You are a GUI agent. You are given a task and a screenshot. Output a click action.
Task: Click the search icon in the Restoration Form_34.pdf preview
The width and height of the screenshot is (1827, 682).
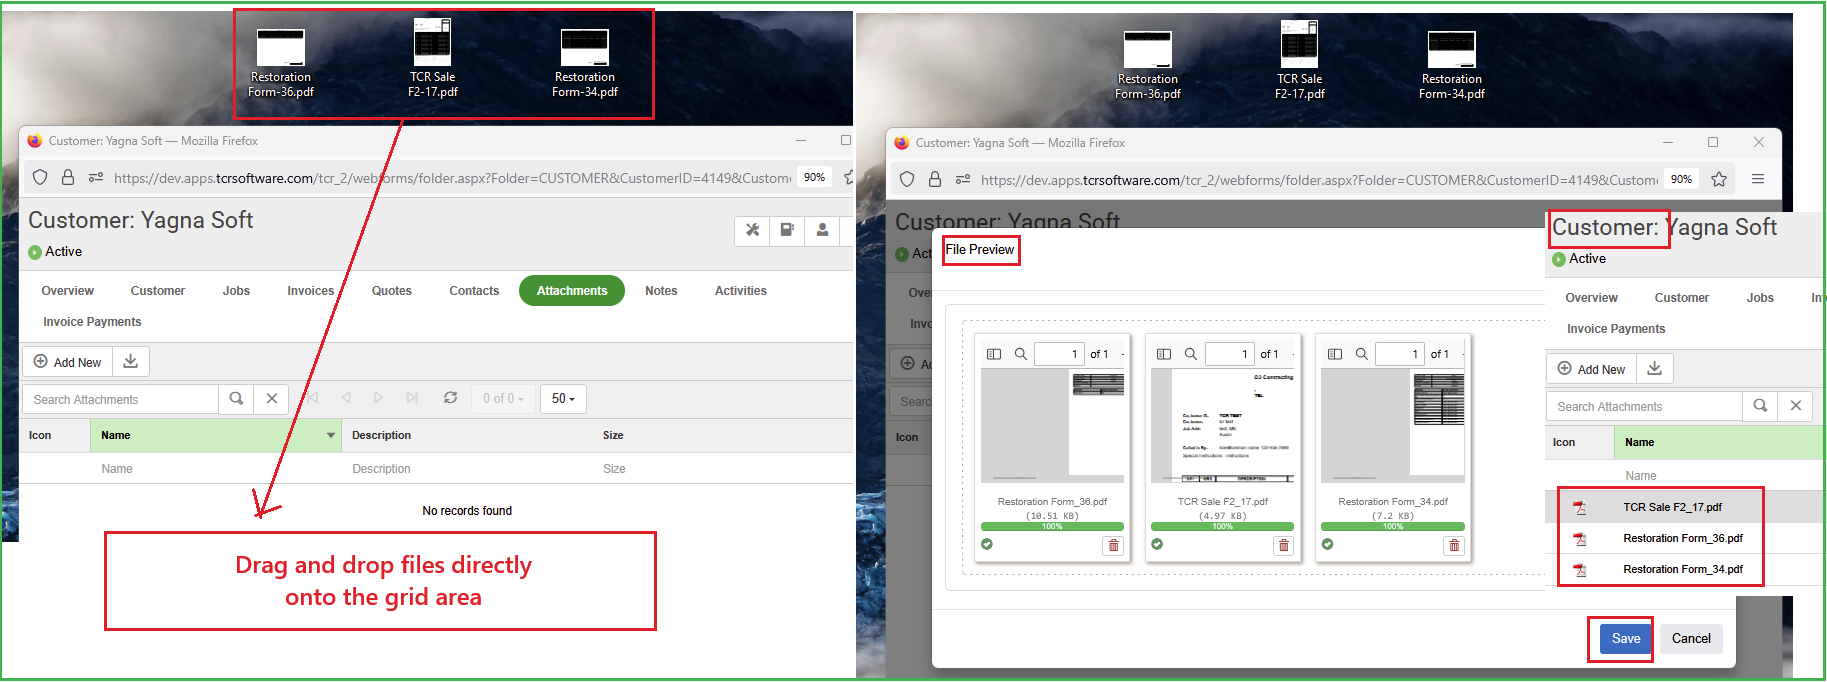pyautogui.click(x=1361, y=354)
